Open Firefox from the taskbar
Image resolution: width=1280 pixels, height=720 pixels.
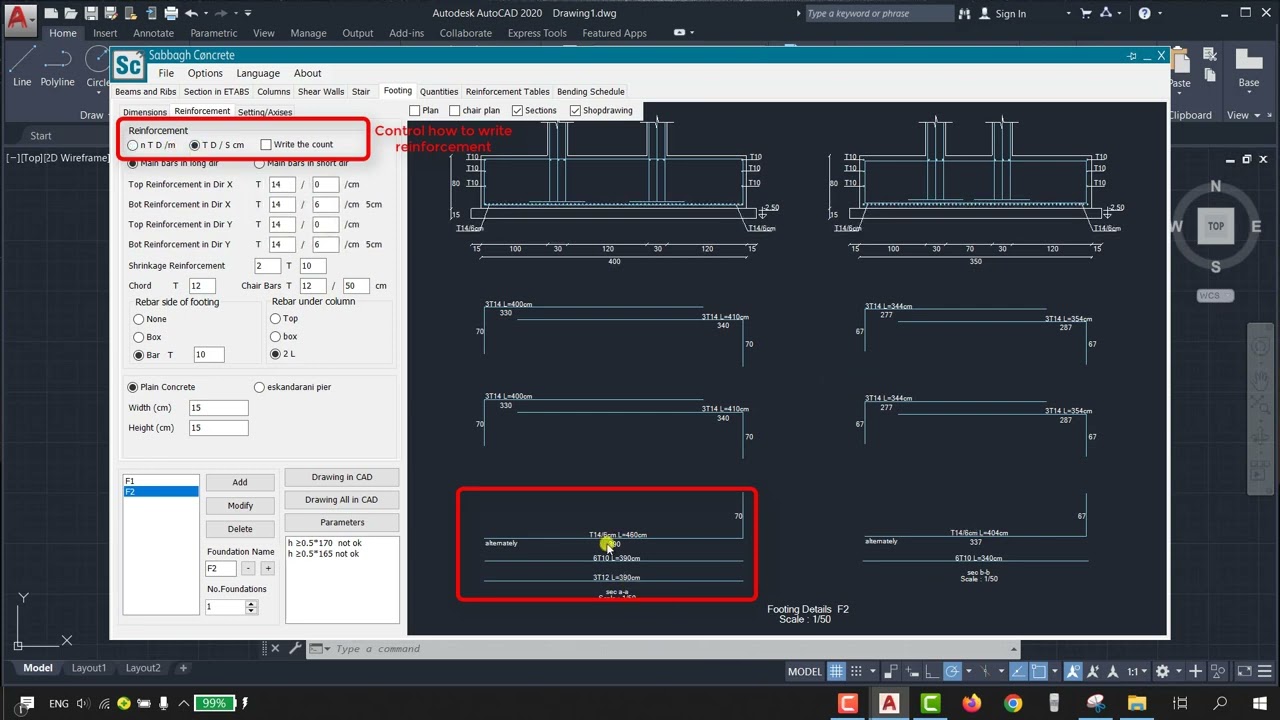tap(972, 703)
